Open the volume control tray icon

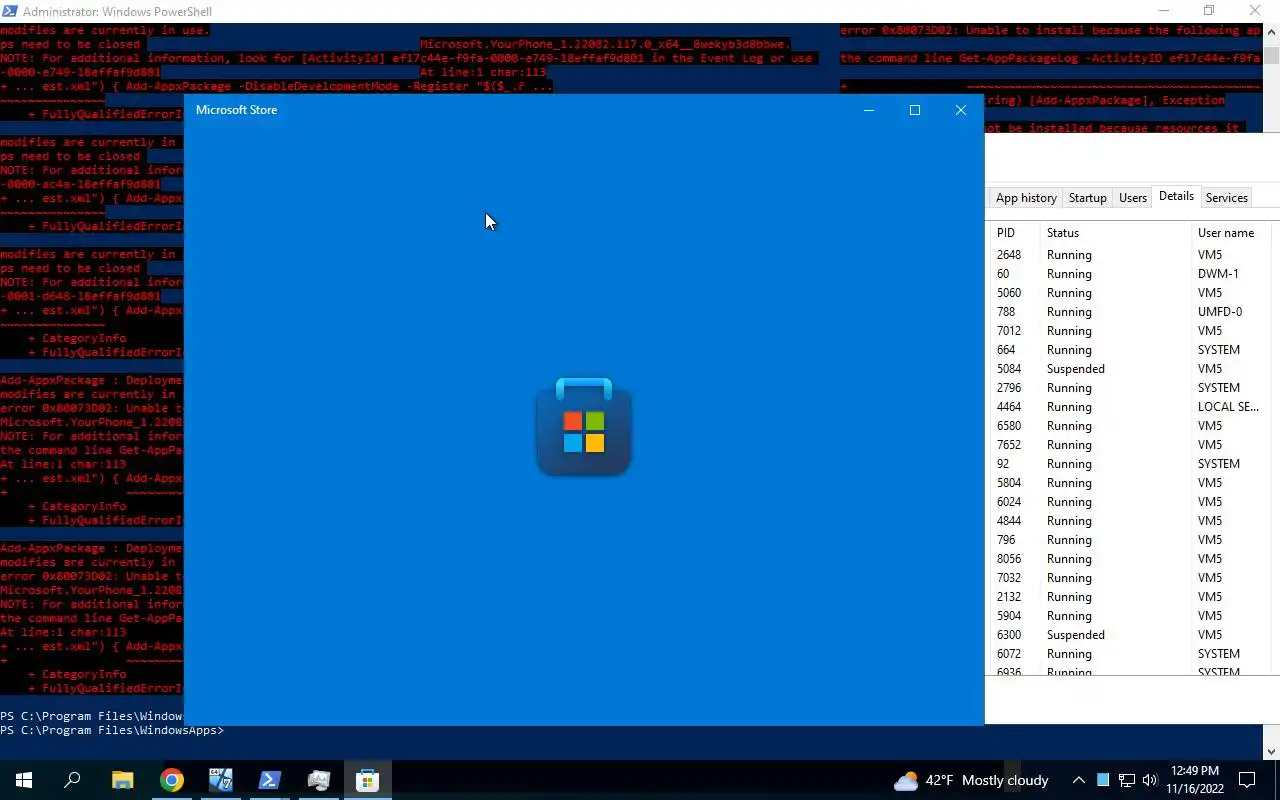coord(1149,780)
